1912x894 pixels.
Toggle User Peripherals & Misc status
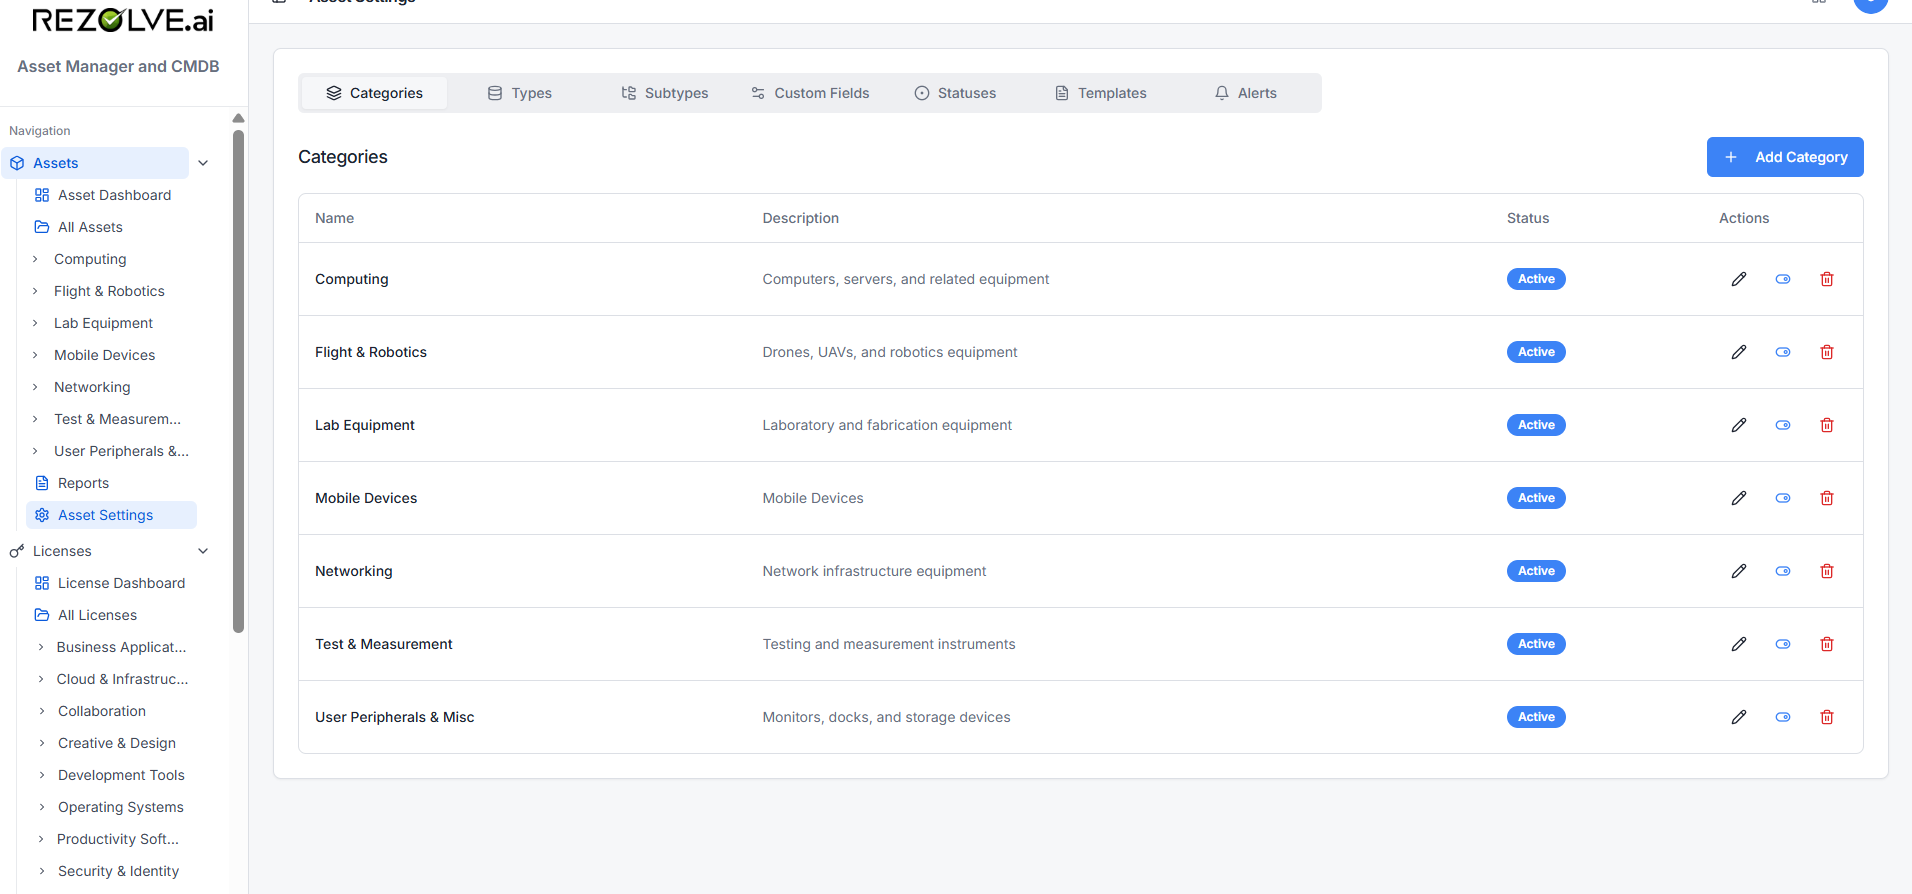[x=1783, y=717]
